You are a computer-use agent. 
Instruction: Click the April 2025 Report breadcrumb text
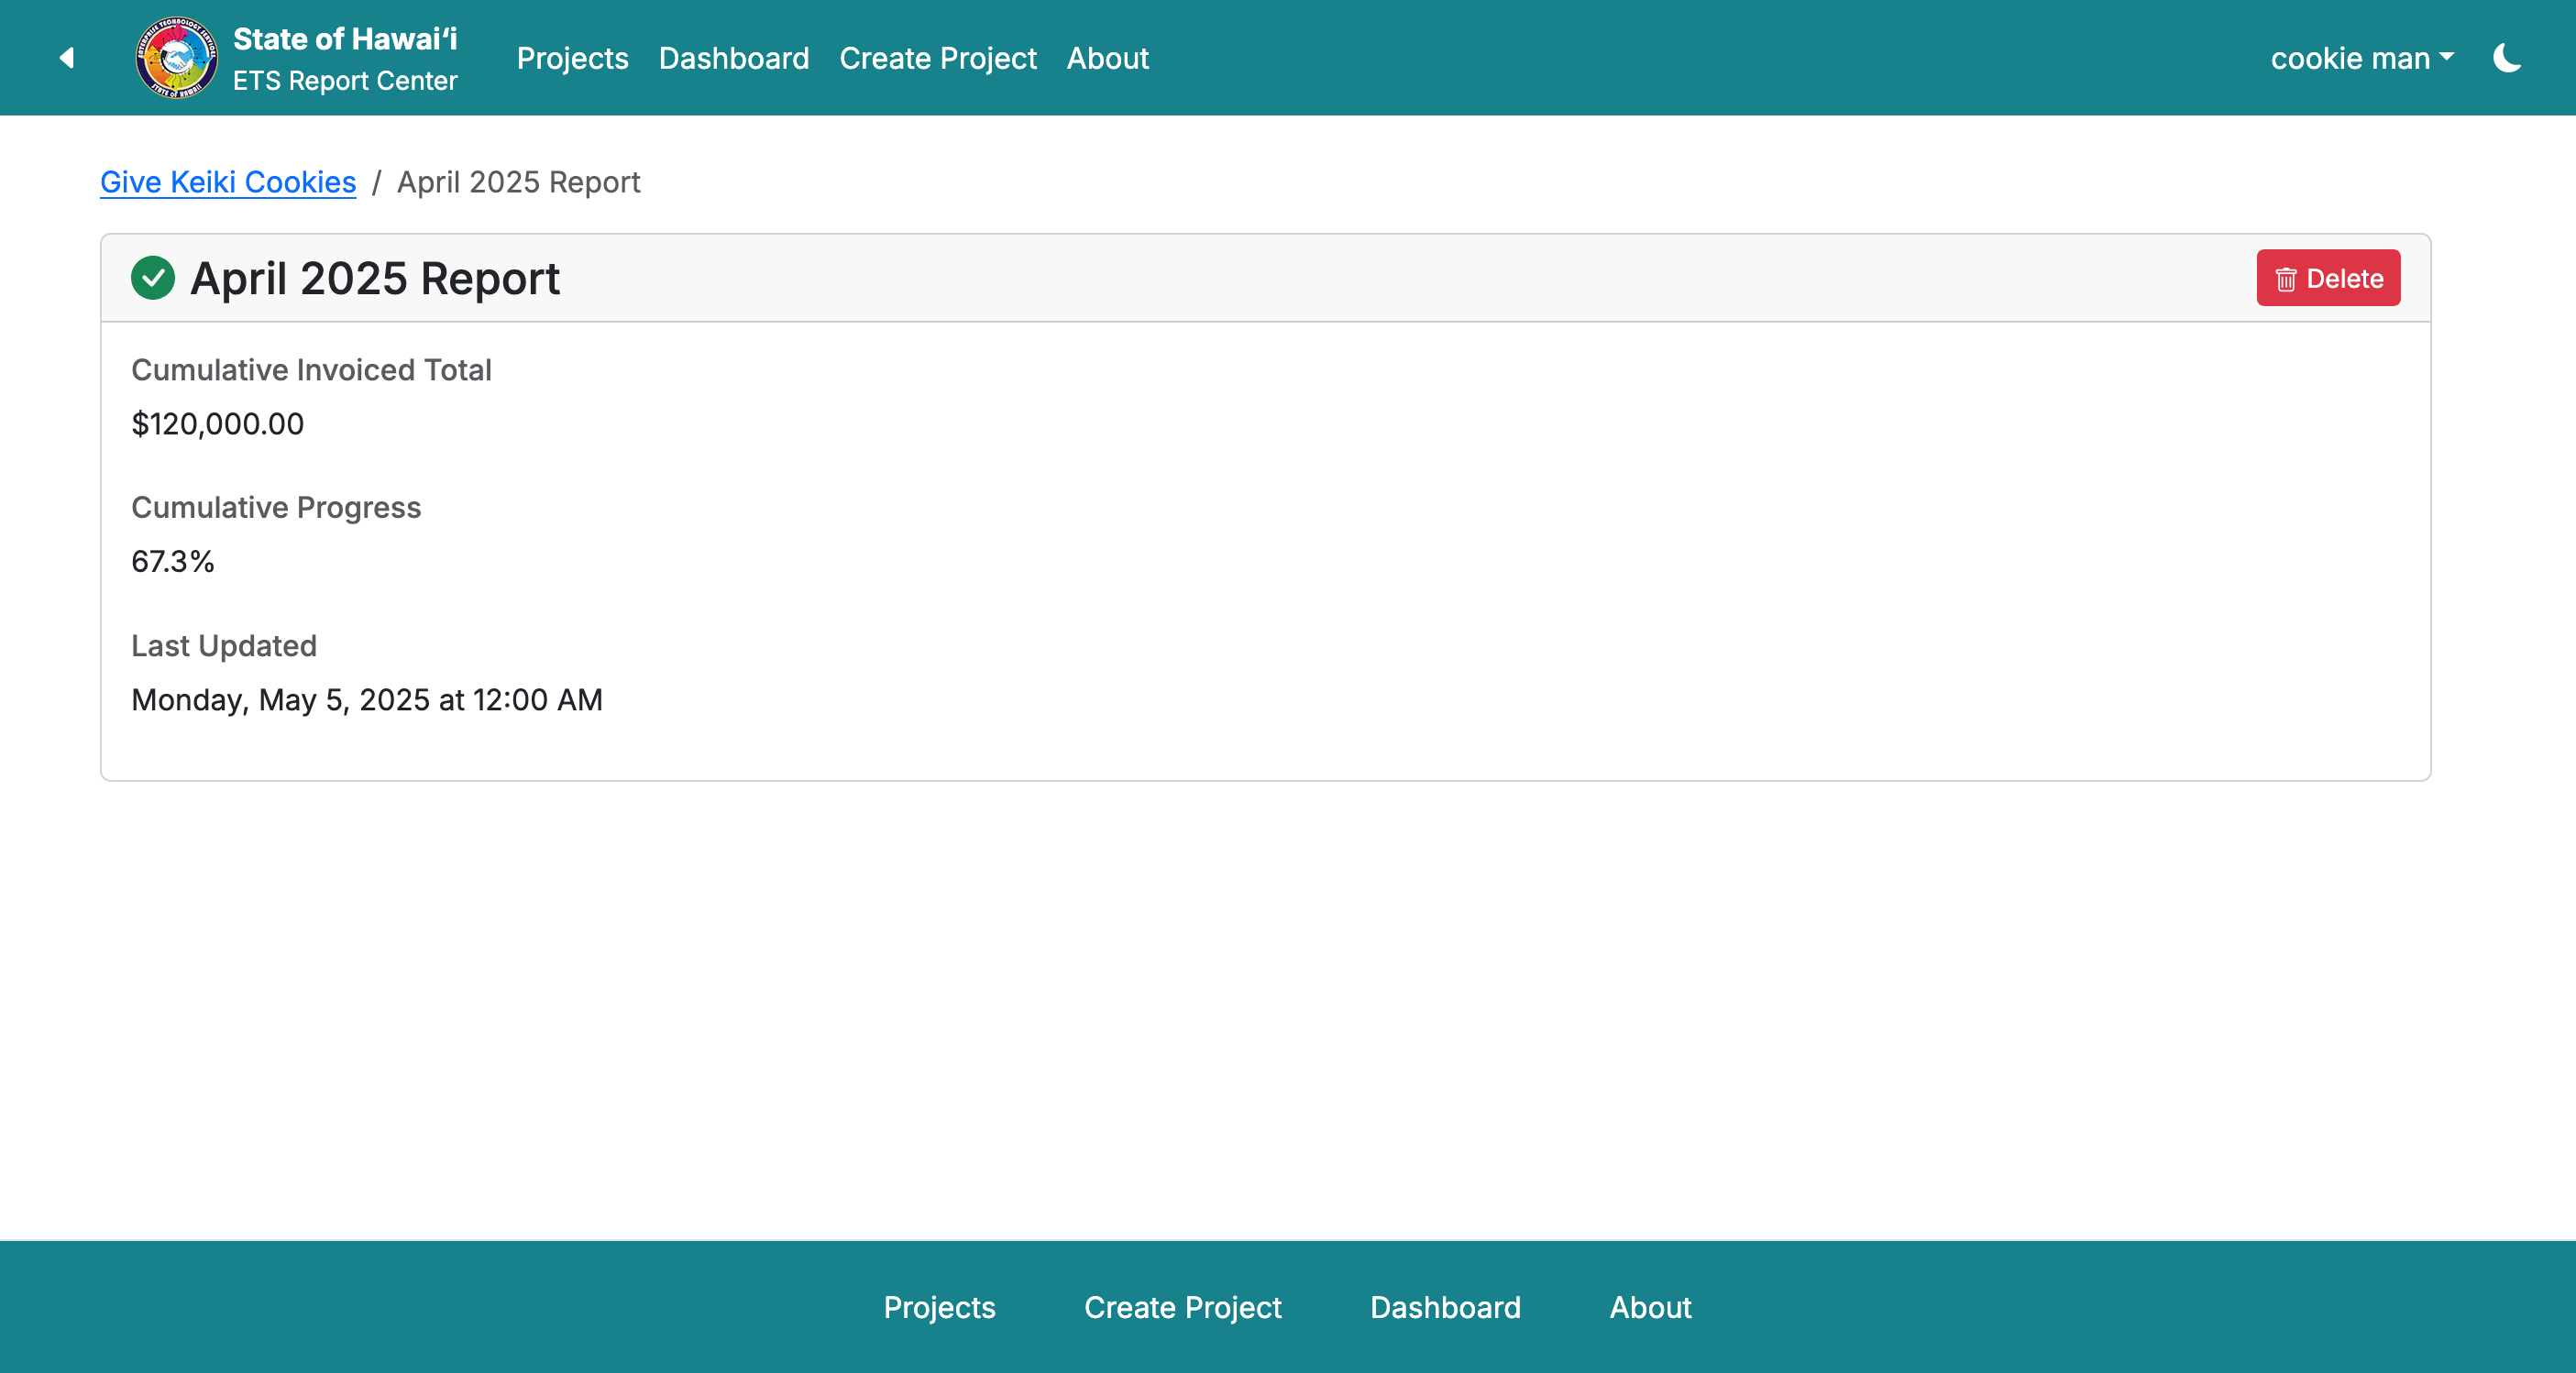(518, 182)
